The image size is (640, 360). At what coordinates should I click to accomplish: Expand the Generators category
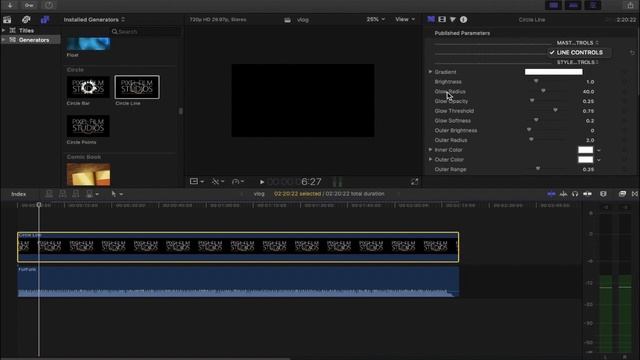coord(4,40)
